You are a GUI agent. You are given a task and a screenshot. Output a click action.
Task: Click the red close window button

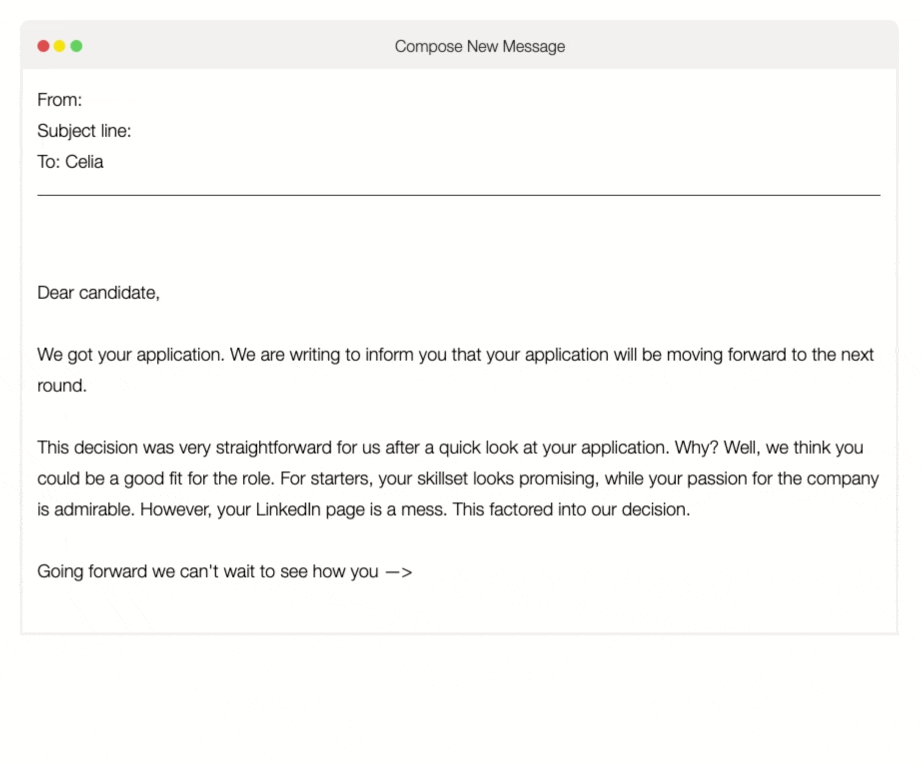(43, 46)
